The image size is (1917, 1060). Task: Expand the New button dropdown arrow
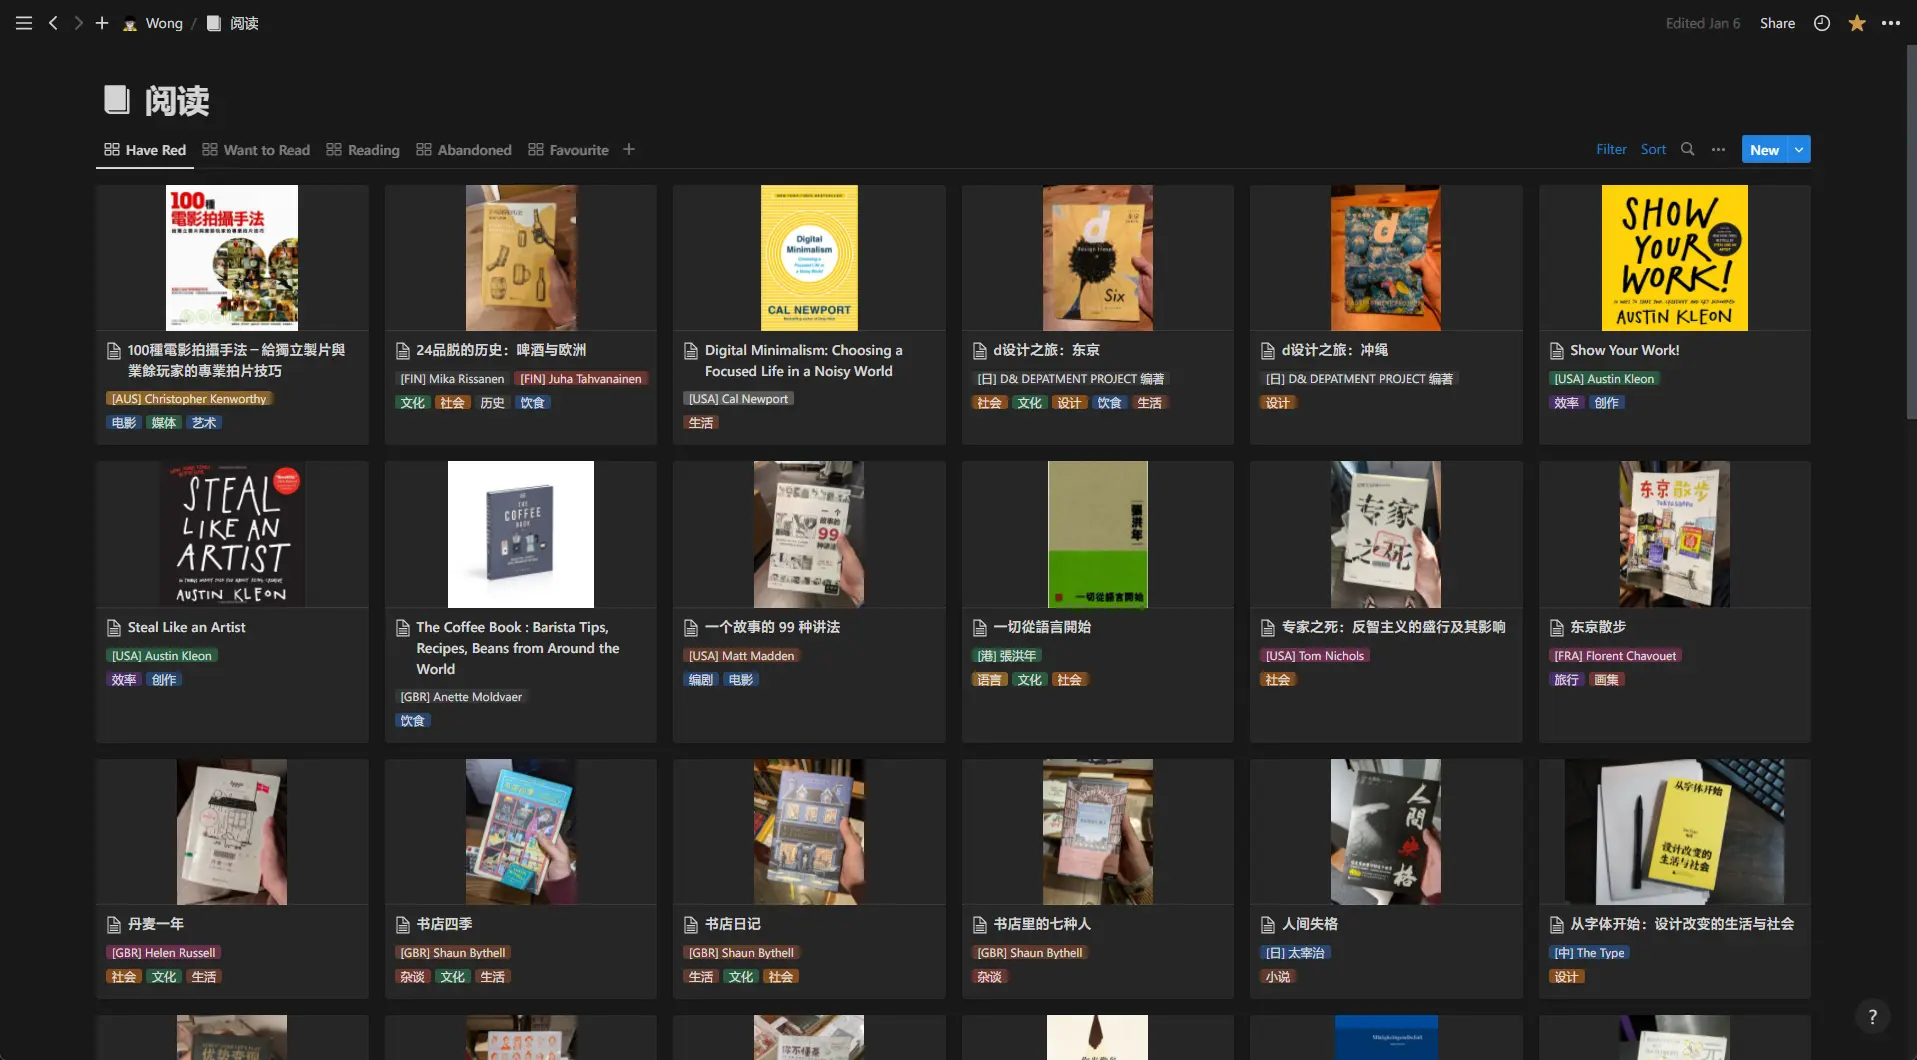point(1799,149)
